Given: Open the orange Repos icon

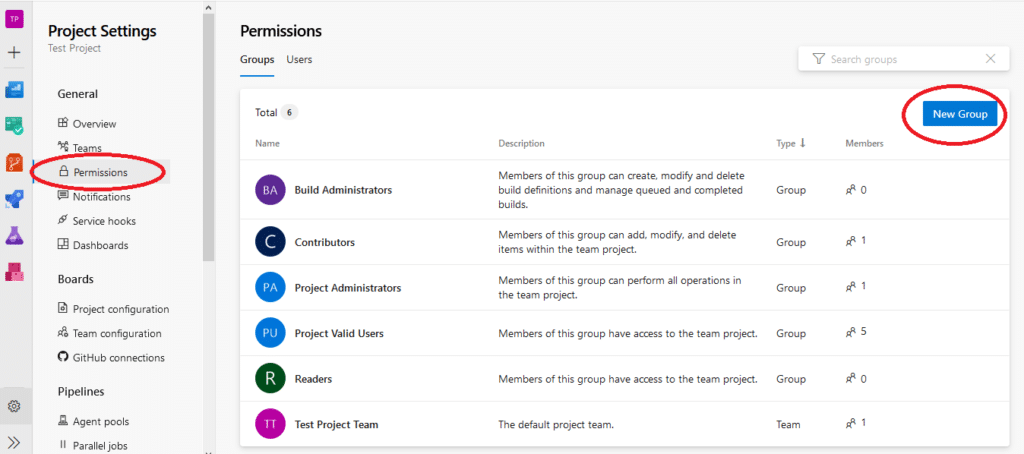Looking at the screenshot, I should (14, 162).
